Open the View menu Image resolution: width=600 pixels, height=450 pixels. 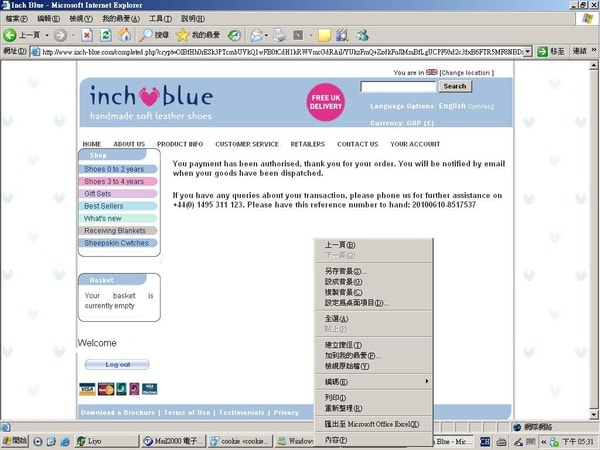point(81,18)
